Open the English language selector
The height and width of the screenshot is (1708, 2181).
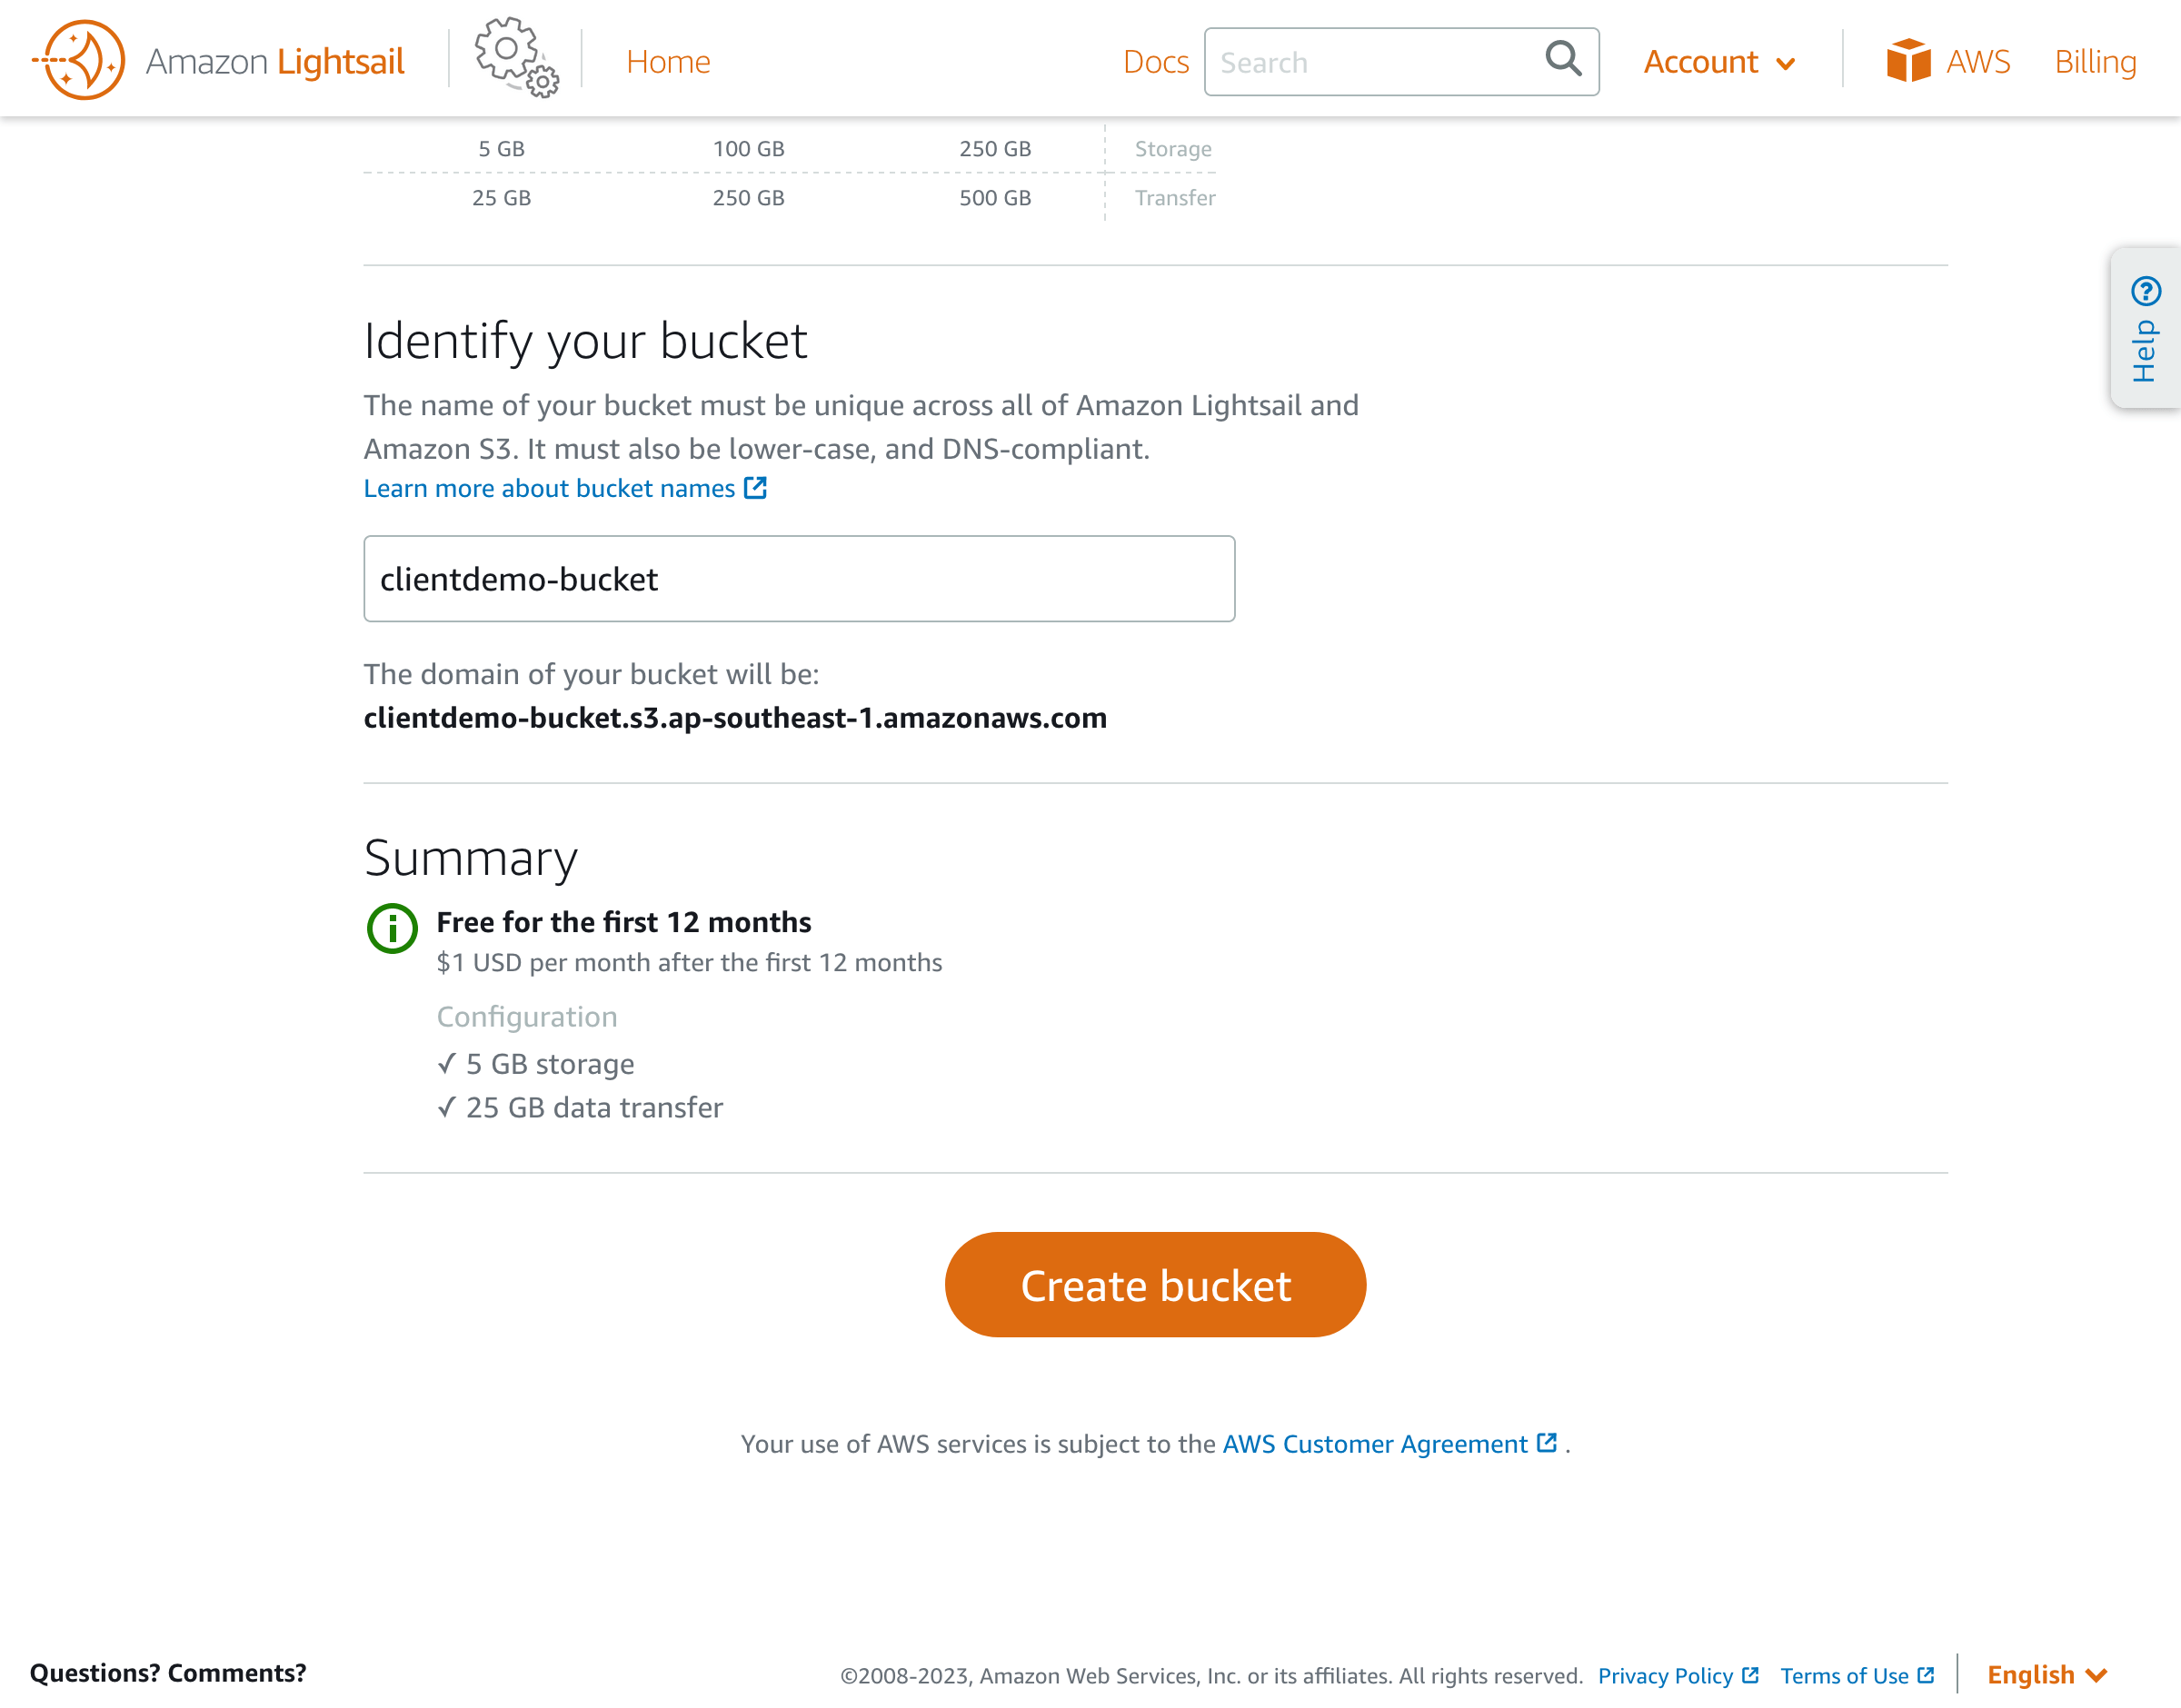click(x=2046, y=1675)
